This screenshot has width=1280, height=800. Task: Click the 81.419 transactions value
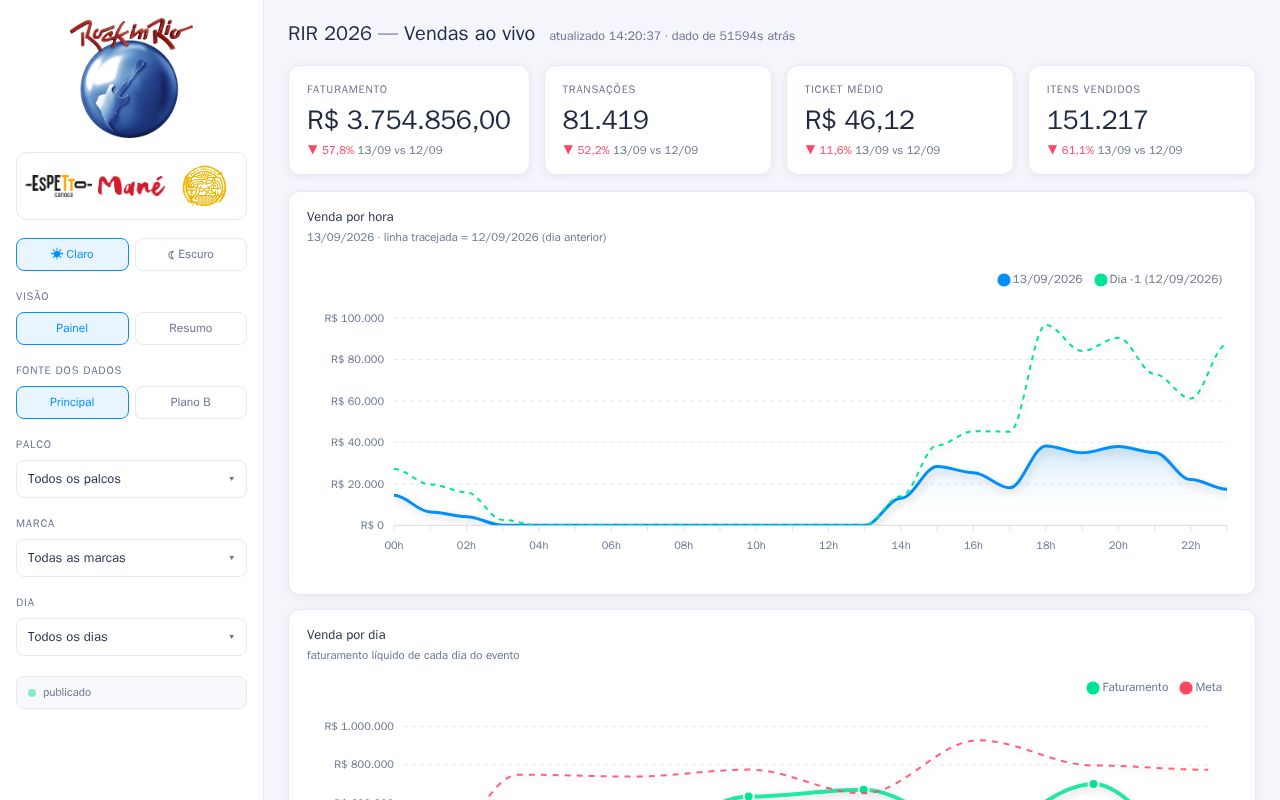(606, 120)
